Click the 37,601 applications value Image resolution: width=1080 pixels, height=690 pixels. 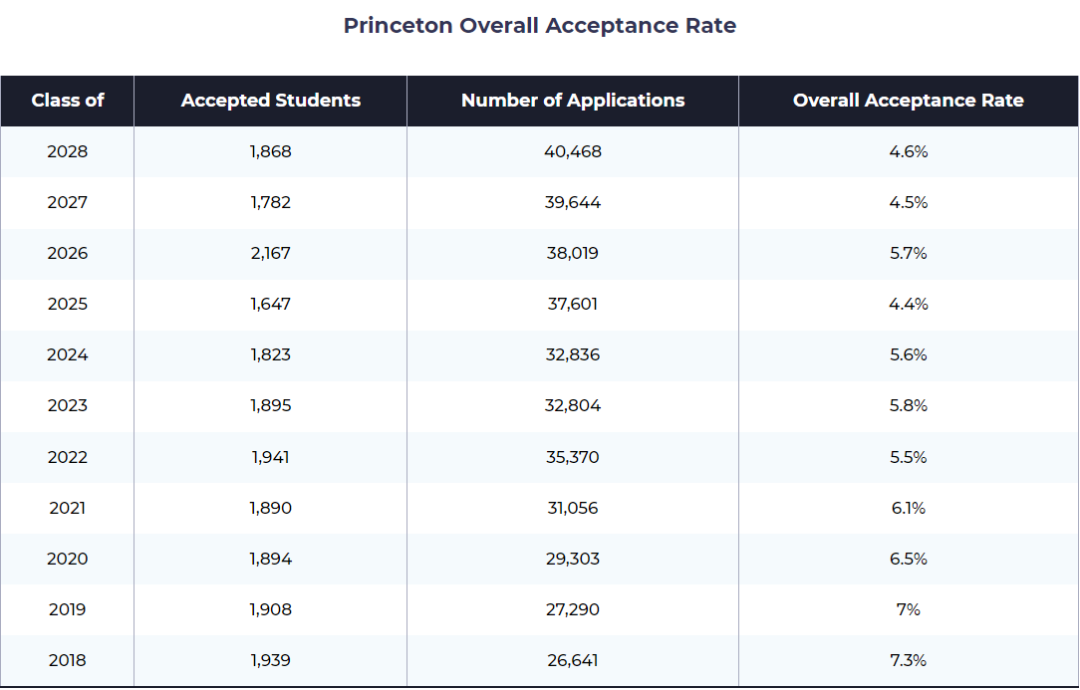click(572, 304)
